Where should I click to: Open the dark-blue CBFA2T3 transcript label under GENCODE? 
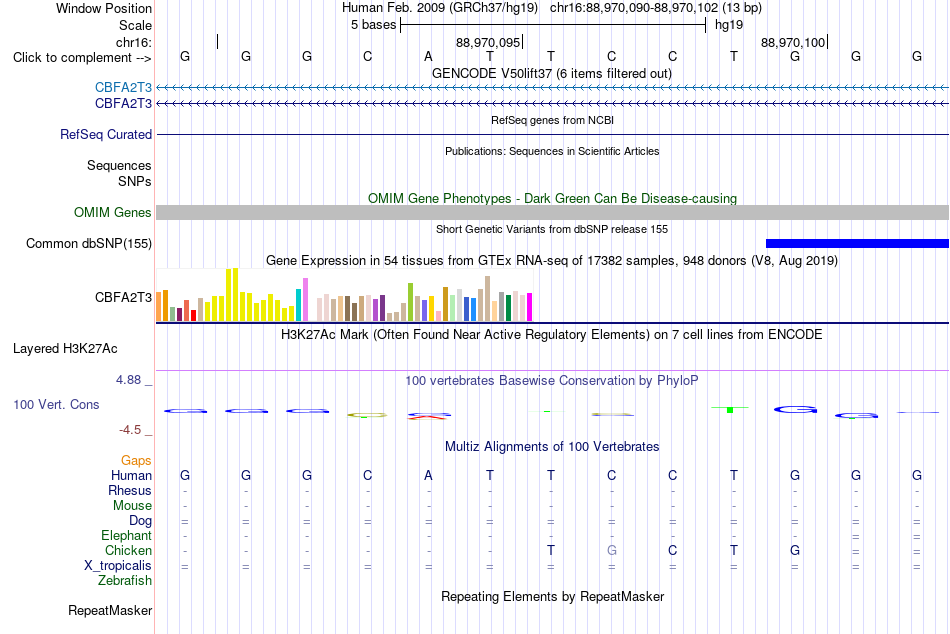123,104
